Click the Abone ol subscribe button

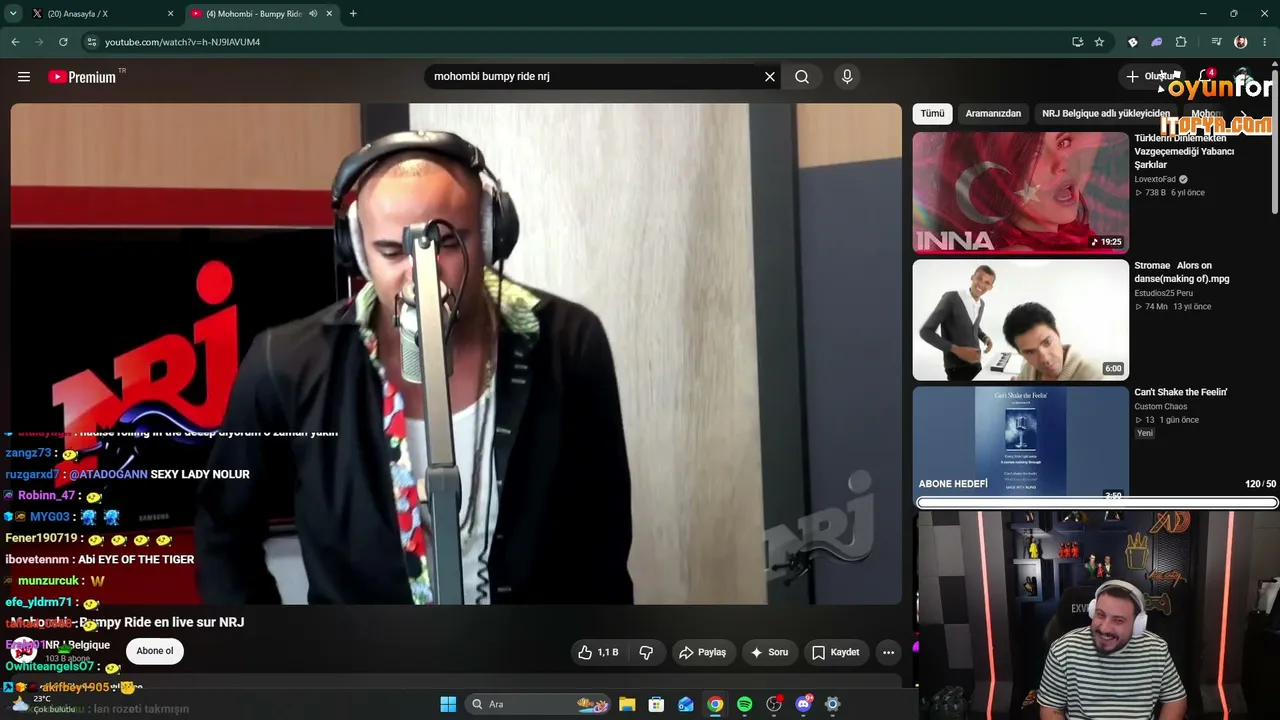(155, 651)
